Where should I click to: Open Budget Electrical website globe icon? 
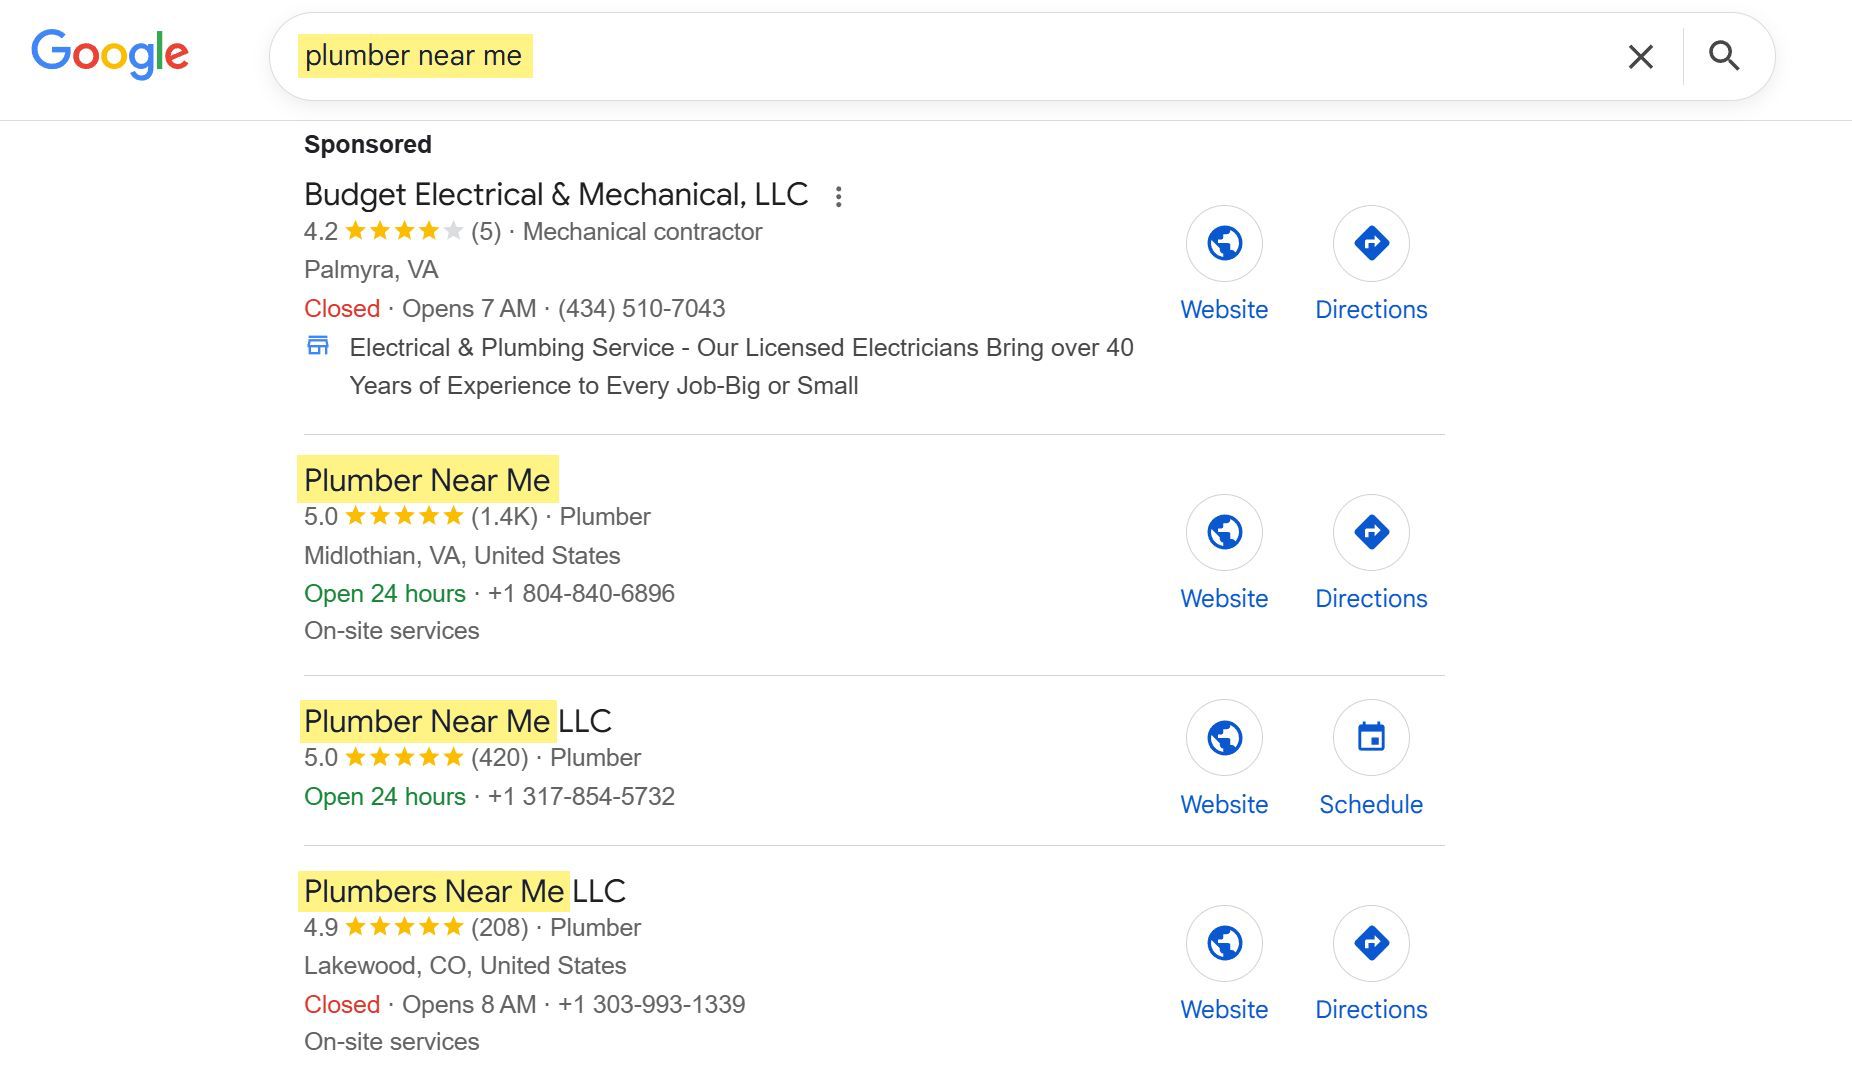tap(1224, 243)
